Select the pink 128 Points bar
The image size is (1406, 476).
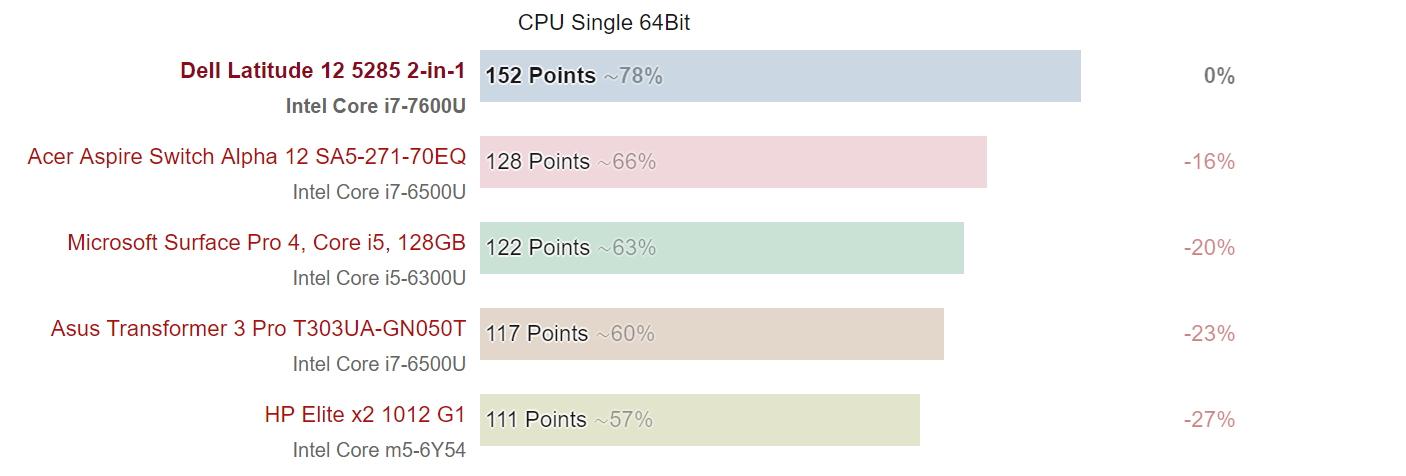tap(733, 162)
